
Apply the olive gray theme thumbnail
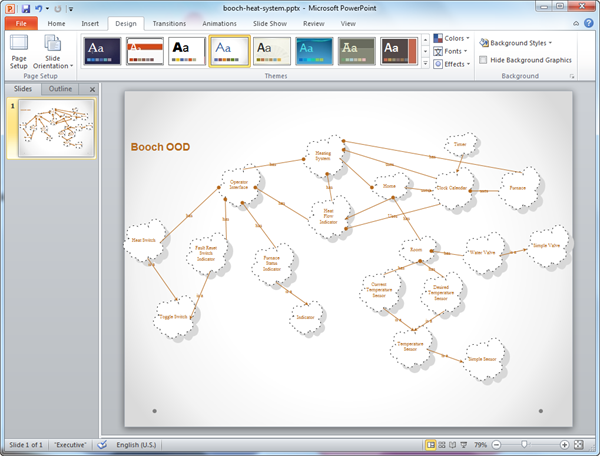coord(357,51)
